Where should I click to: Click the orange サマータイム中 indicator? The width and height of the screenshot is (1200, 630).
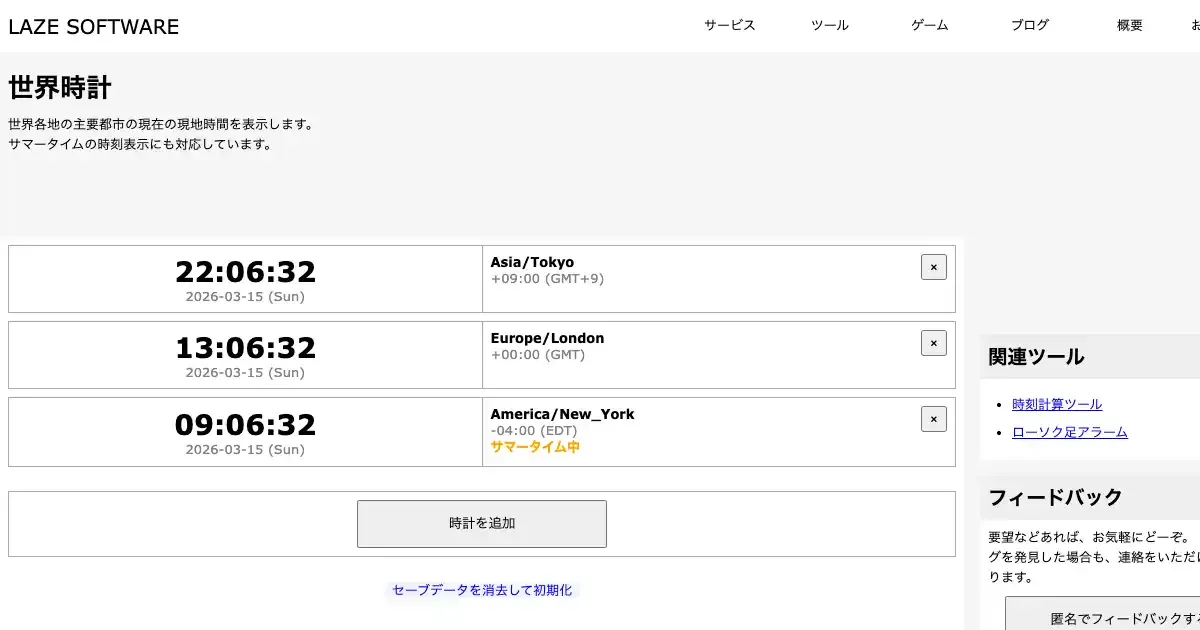(535, 447)
